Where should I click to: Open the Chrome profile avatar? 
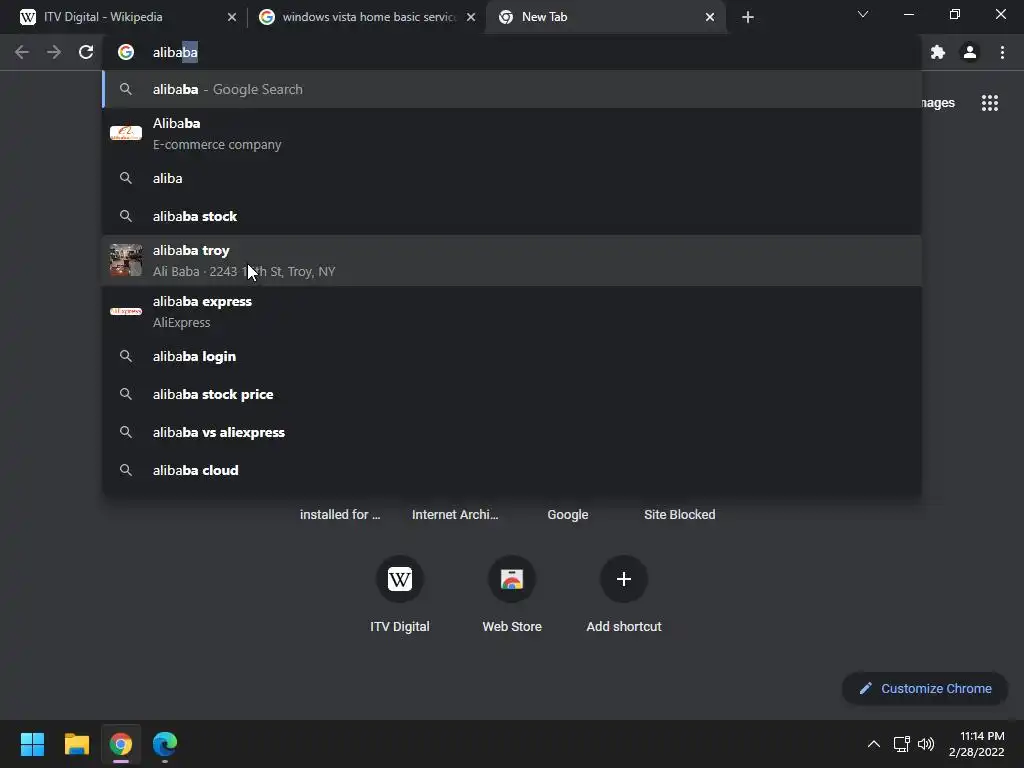pos(970,52)
